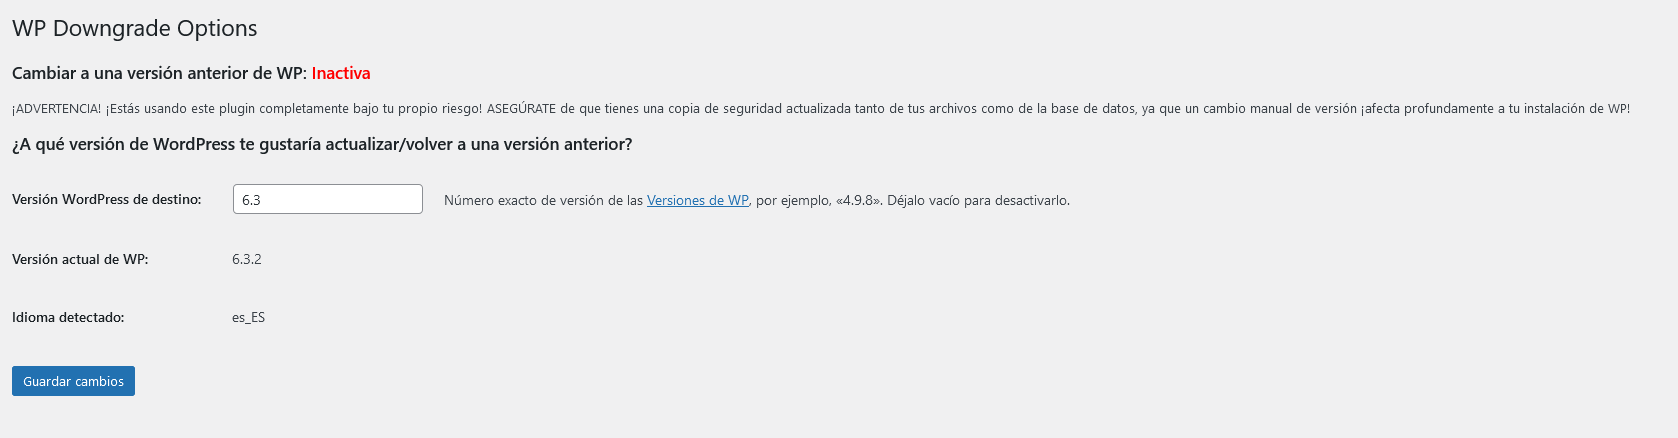Image resolution: width=1678 pixels, height=438 pixels.
Task: Click the Versión WordPress de destino label
Action: (107, 199)
